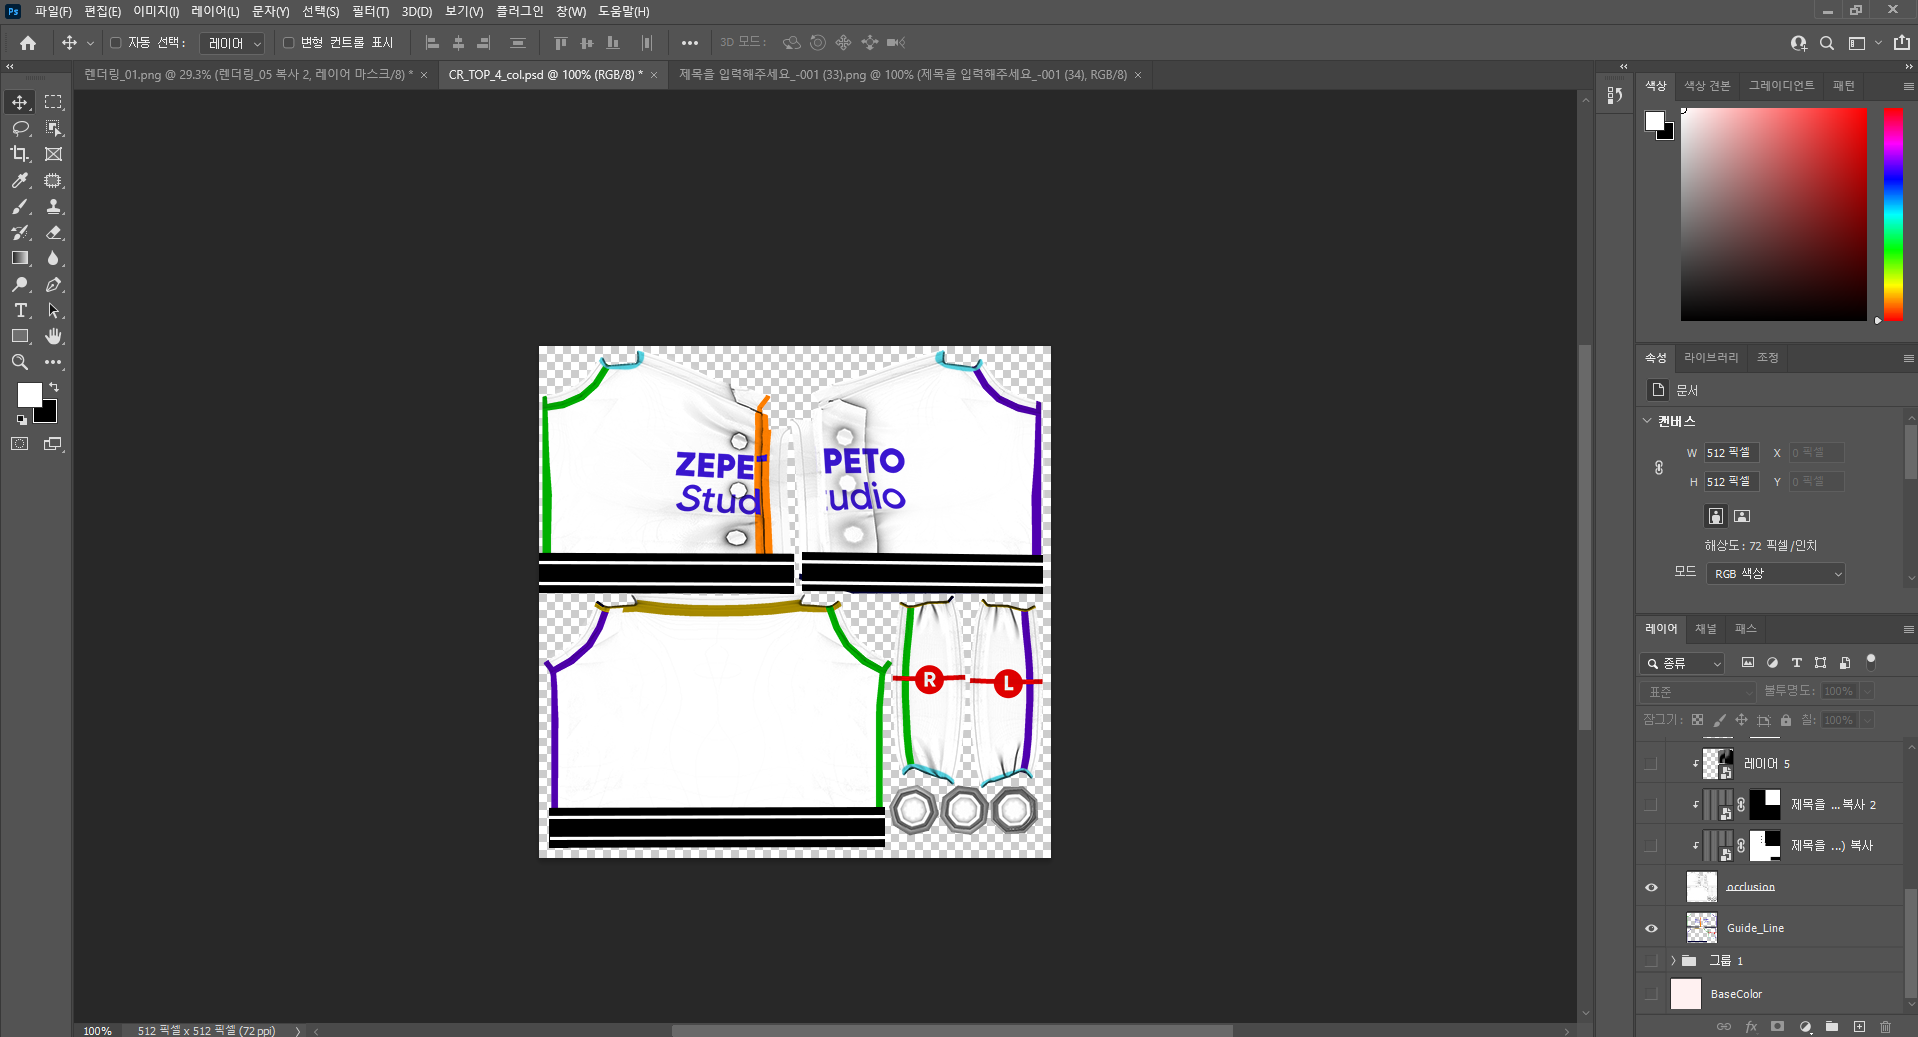Select the Path Selection tool
The image size is (1918, 1037).
click(x=54, y=310)
